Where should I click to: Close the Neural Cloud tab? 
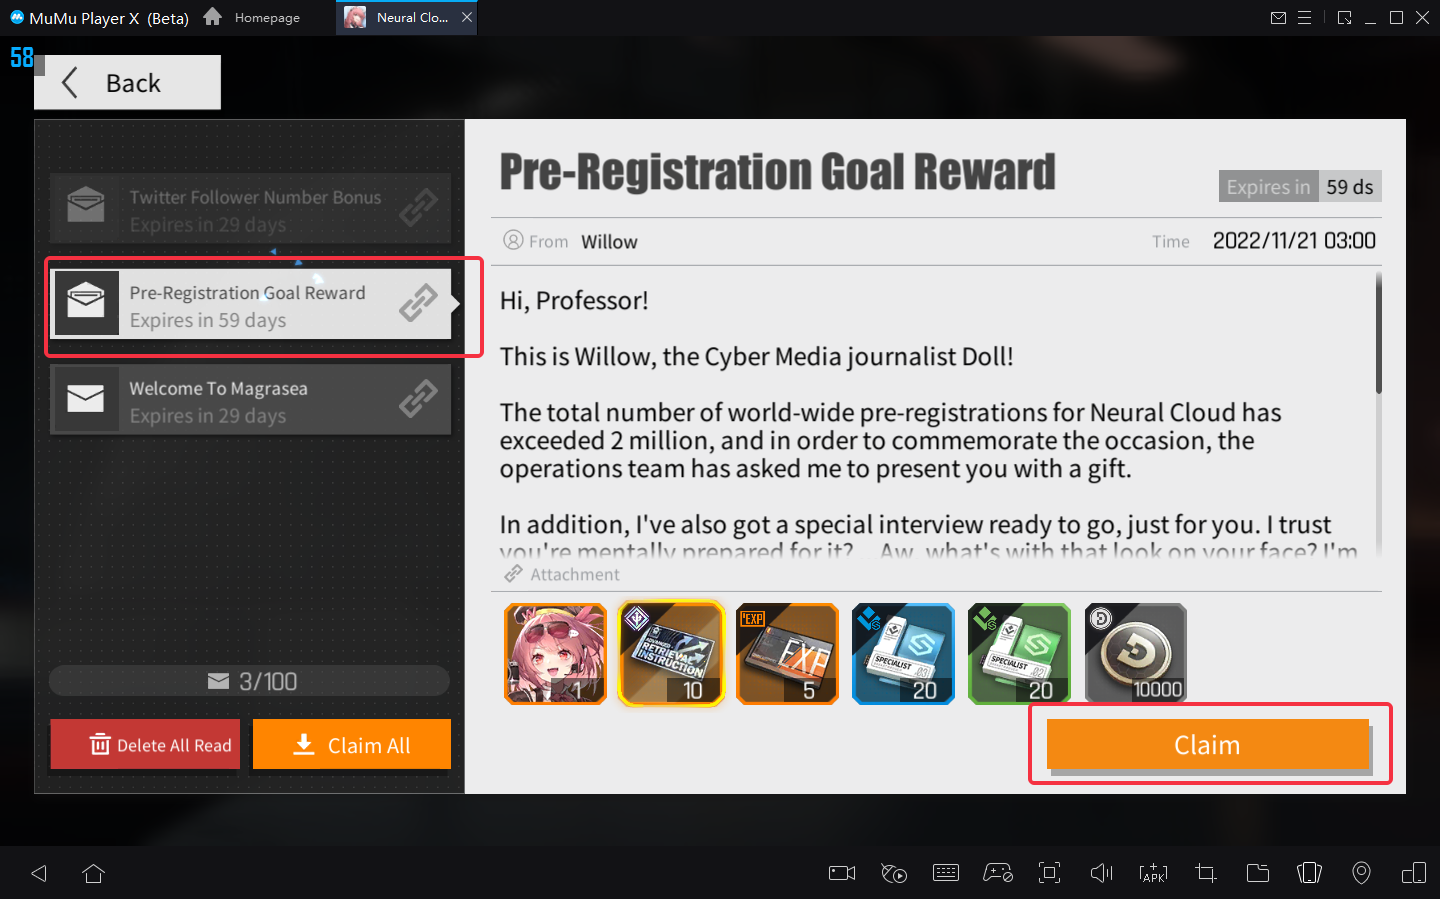pos(467,17)
